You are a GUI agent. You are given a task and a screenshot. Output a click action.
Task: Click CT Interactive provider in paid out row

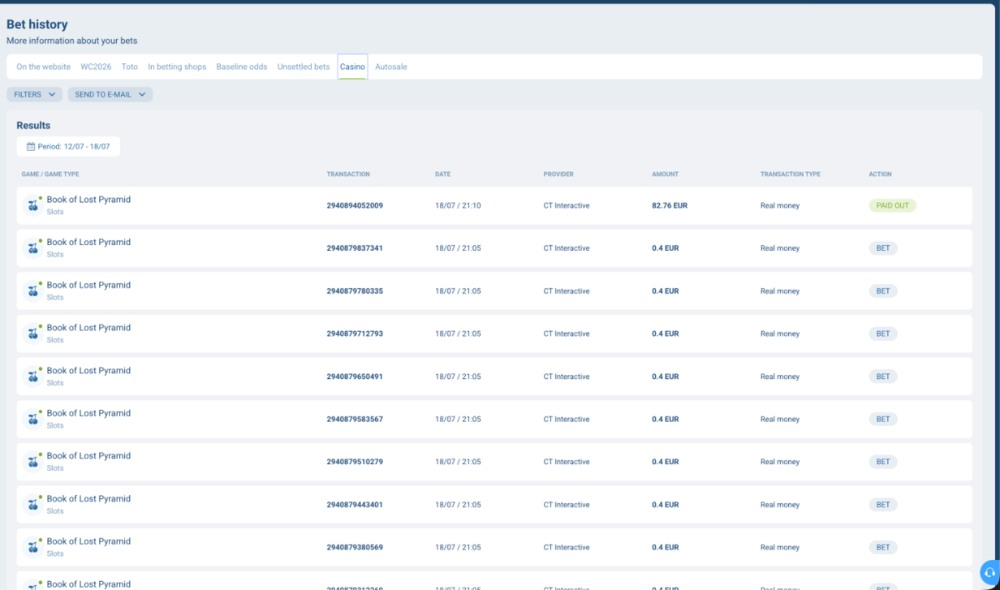(566, 205)
